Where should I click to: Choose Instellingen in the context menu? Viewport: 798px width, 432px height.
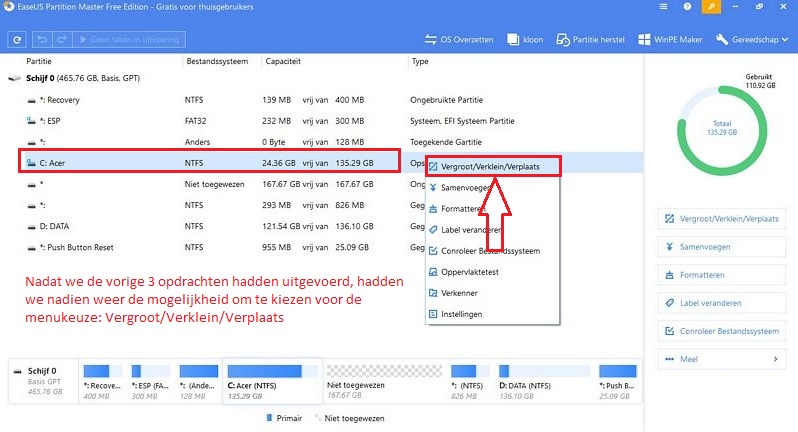[x=493, y=314]
